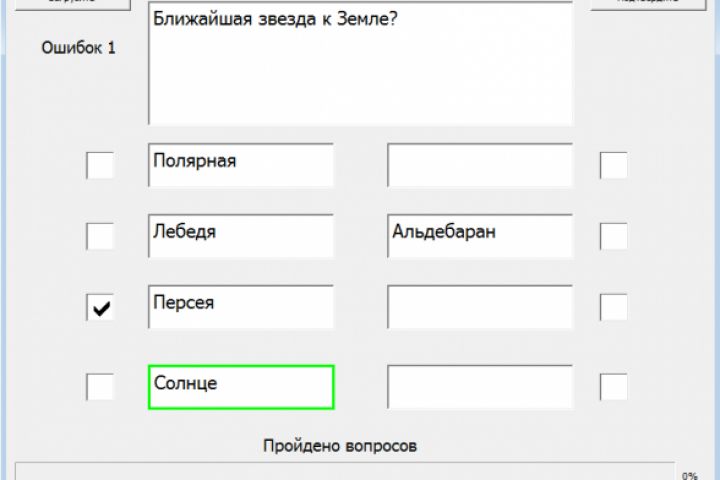Click the Альдебаран answer field
The image size is (720, 480).
(x=480, y=236)
